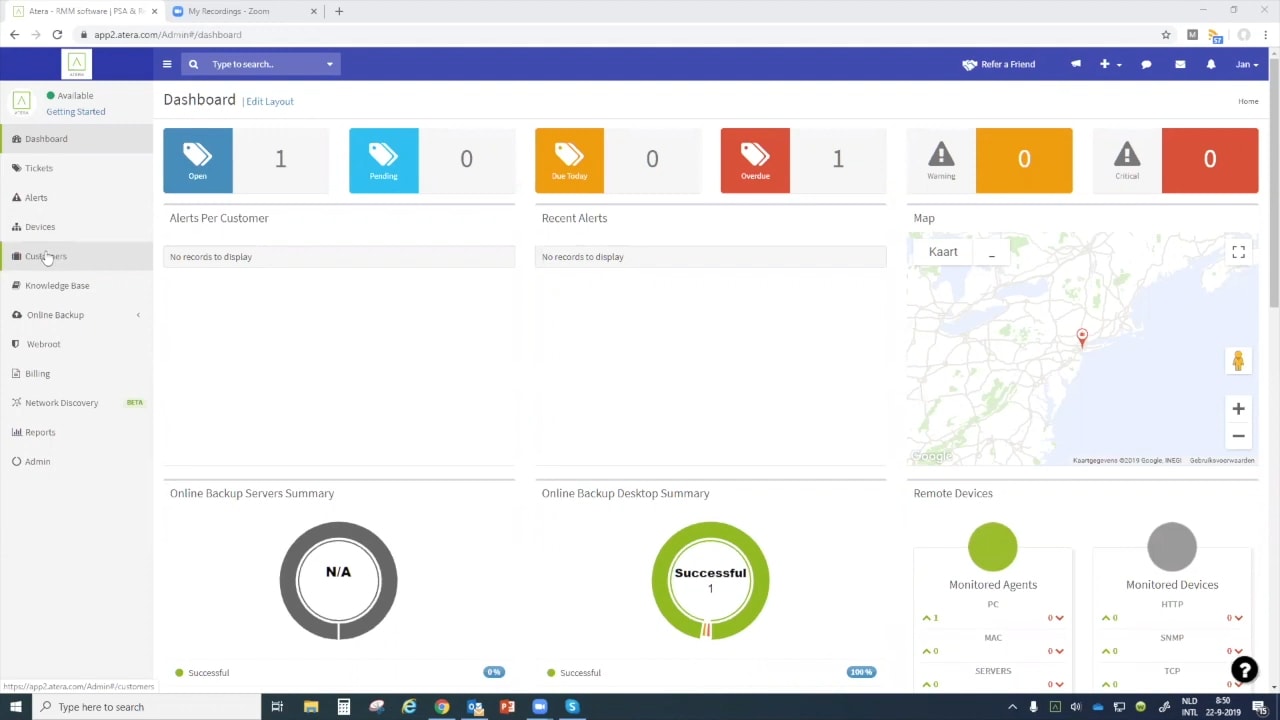Open the quick-add plus dropdown
The width and height of the screenshot is (1280, 720).
[x=1104, y=64]
